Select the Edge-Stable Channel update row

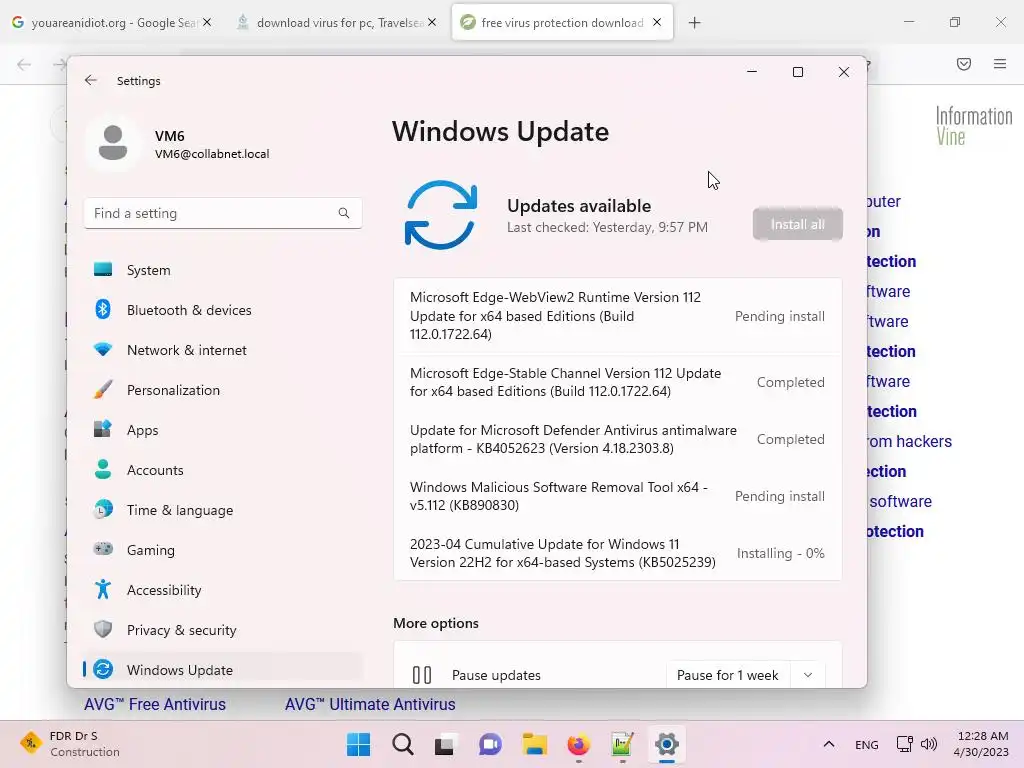pos(617,382)
